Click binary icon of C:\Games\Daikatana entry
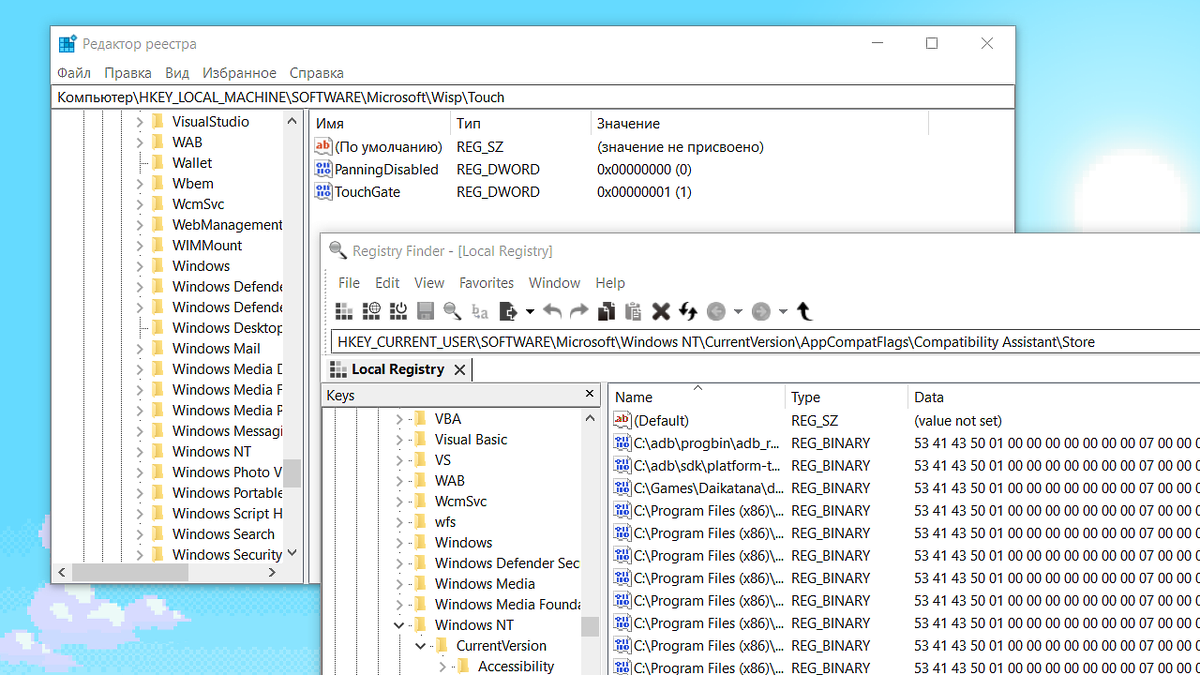Viewport: 1200px width, 675px height. coord(622,488)
